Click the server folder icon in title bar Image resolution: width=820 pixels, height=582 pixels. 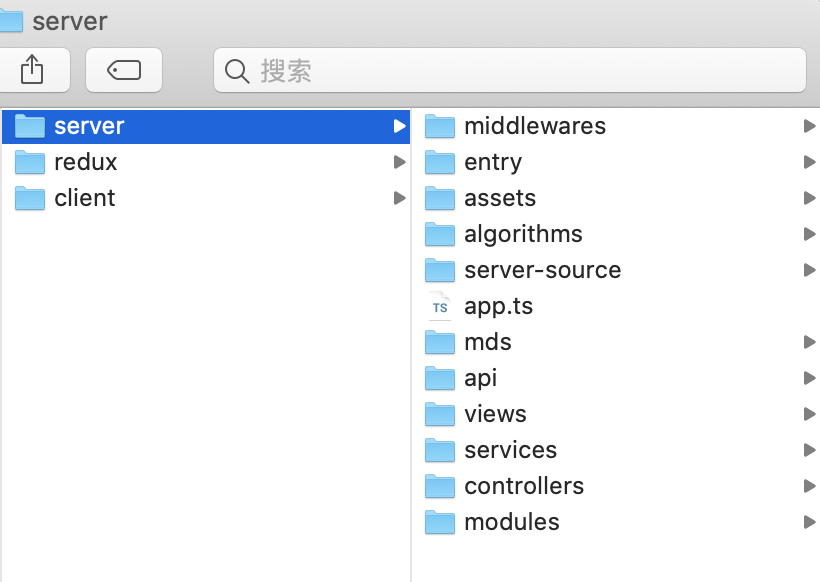(11, 20)
